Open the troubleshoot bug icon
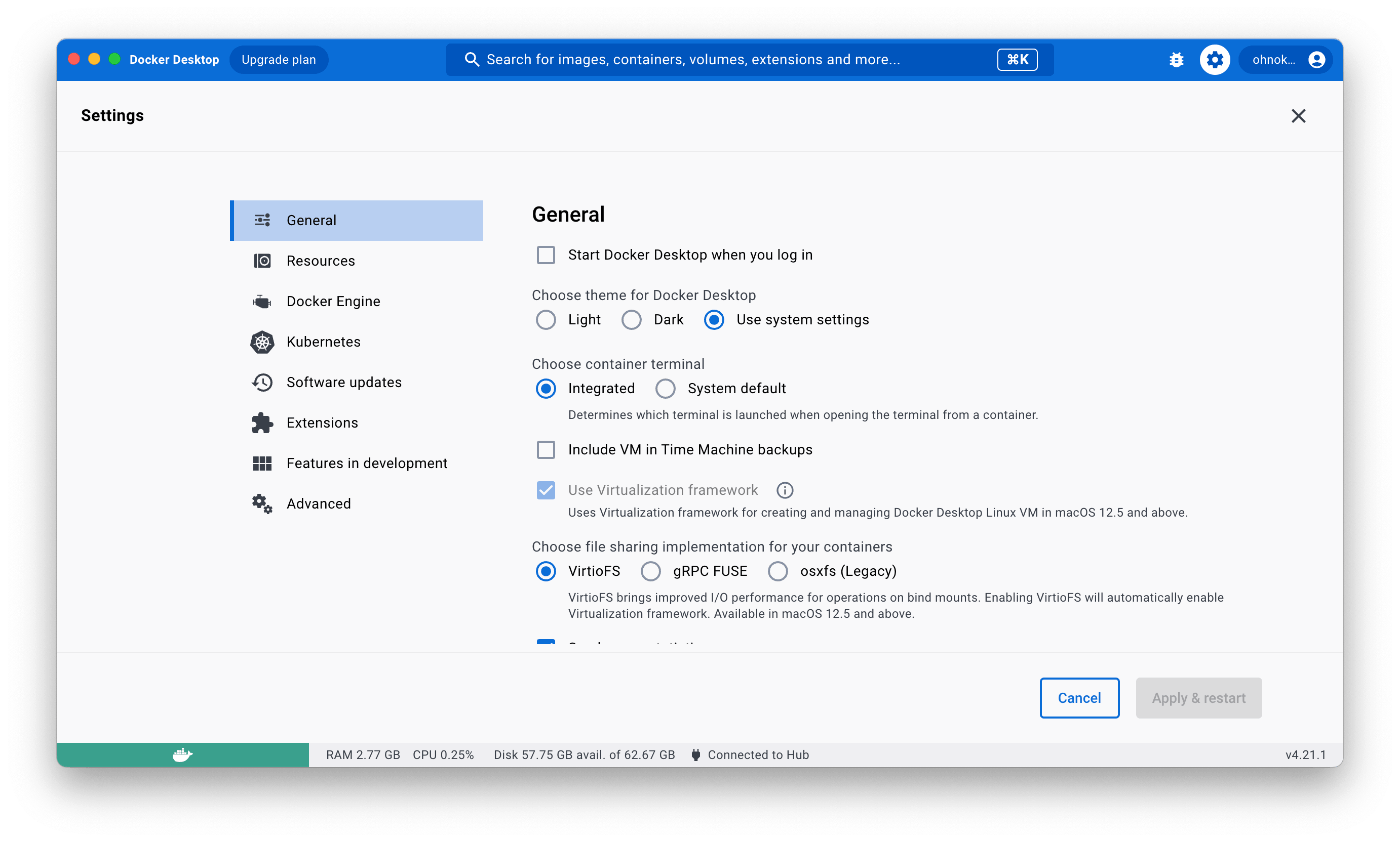Screen dimensions: 1400x842 1176,60
